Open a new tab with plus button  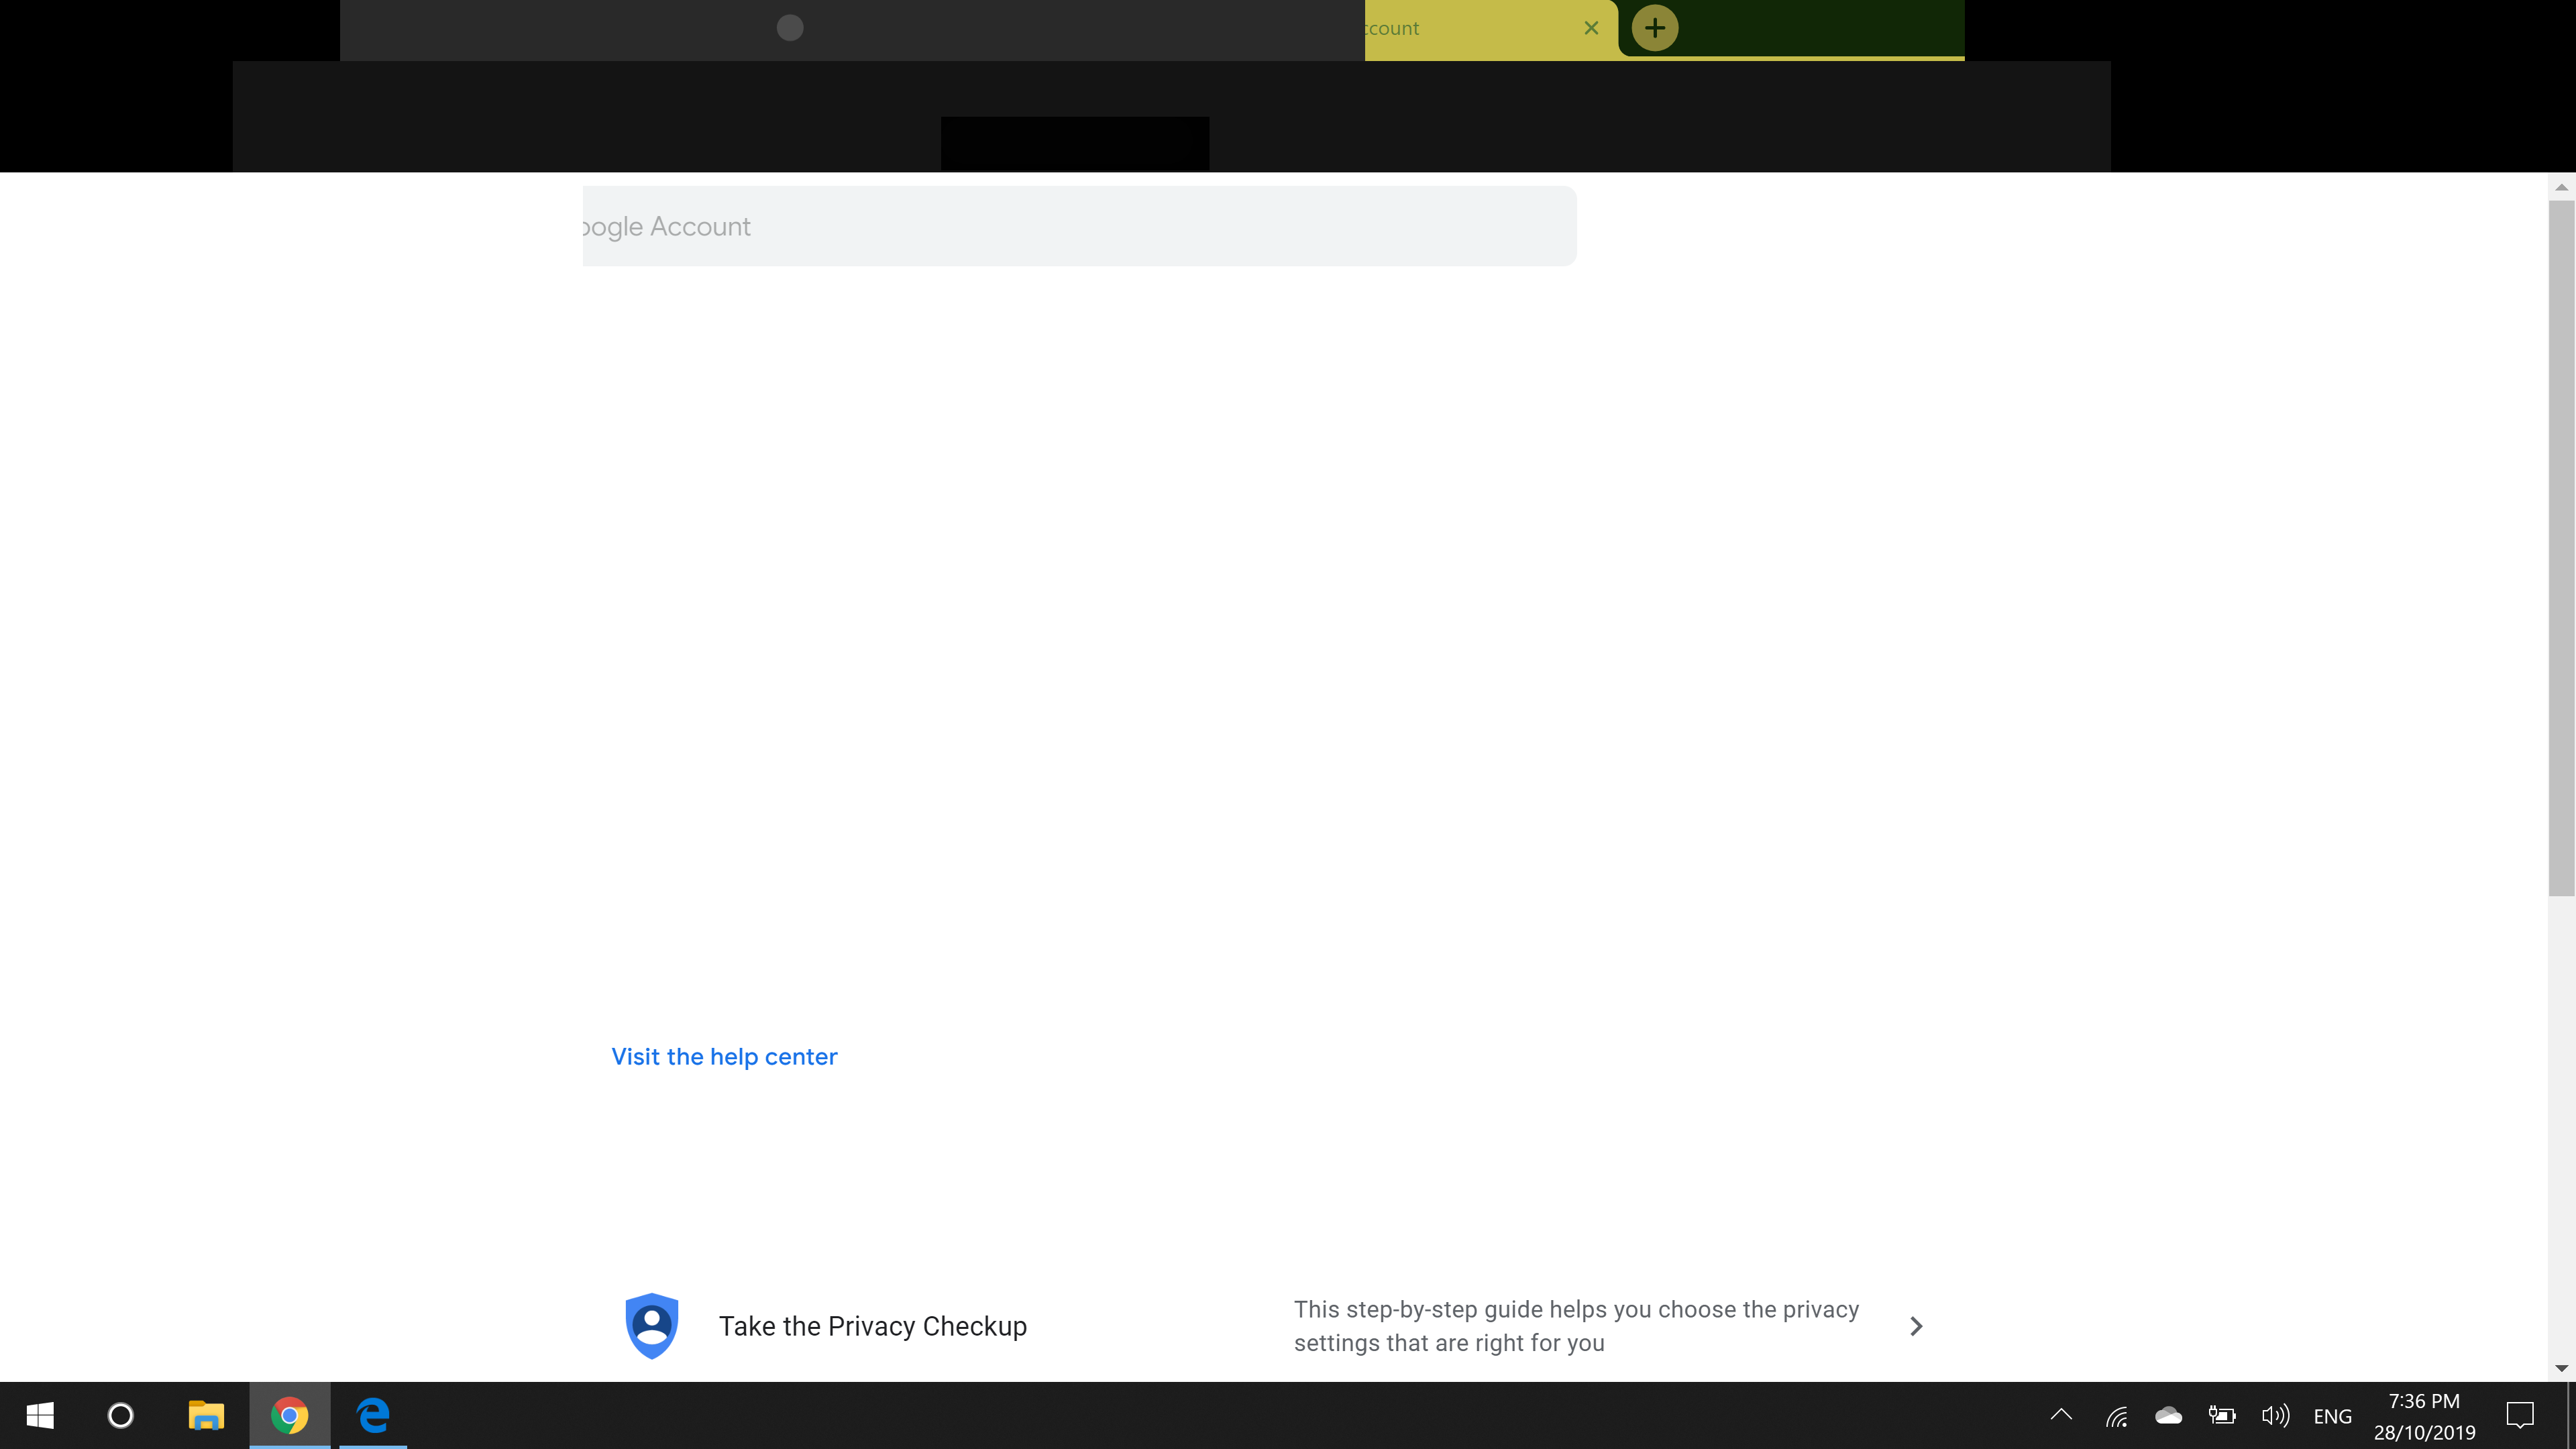click(1655, 28)
